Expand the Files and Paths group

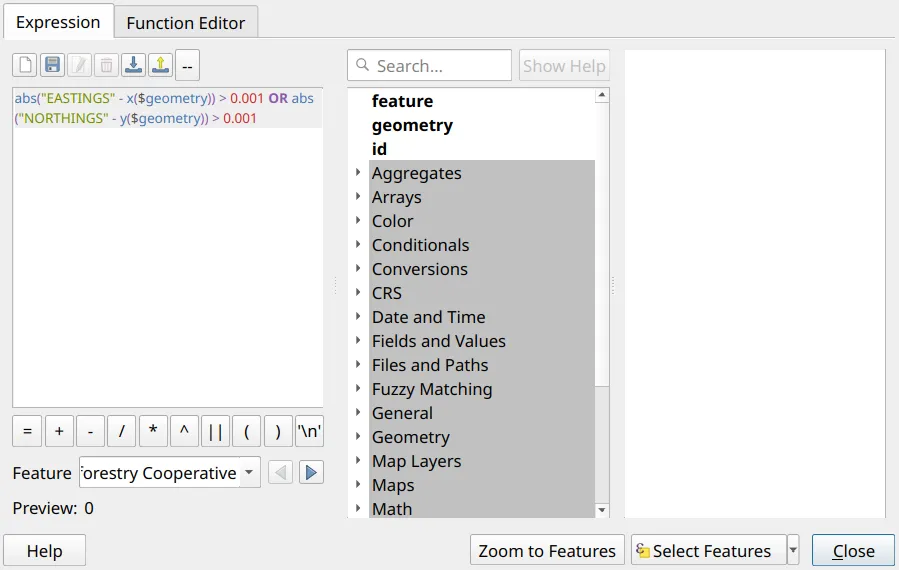click(358, 364)
